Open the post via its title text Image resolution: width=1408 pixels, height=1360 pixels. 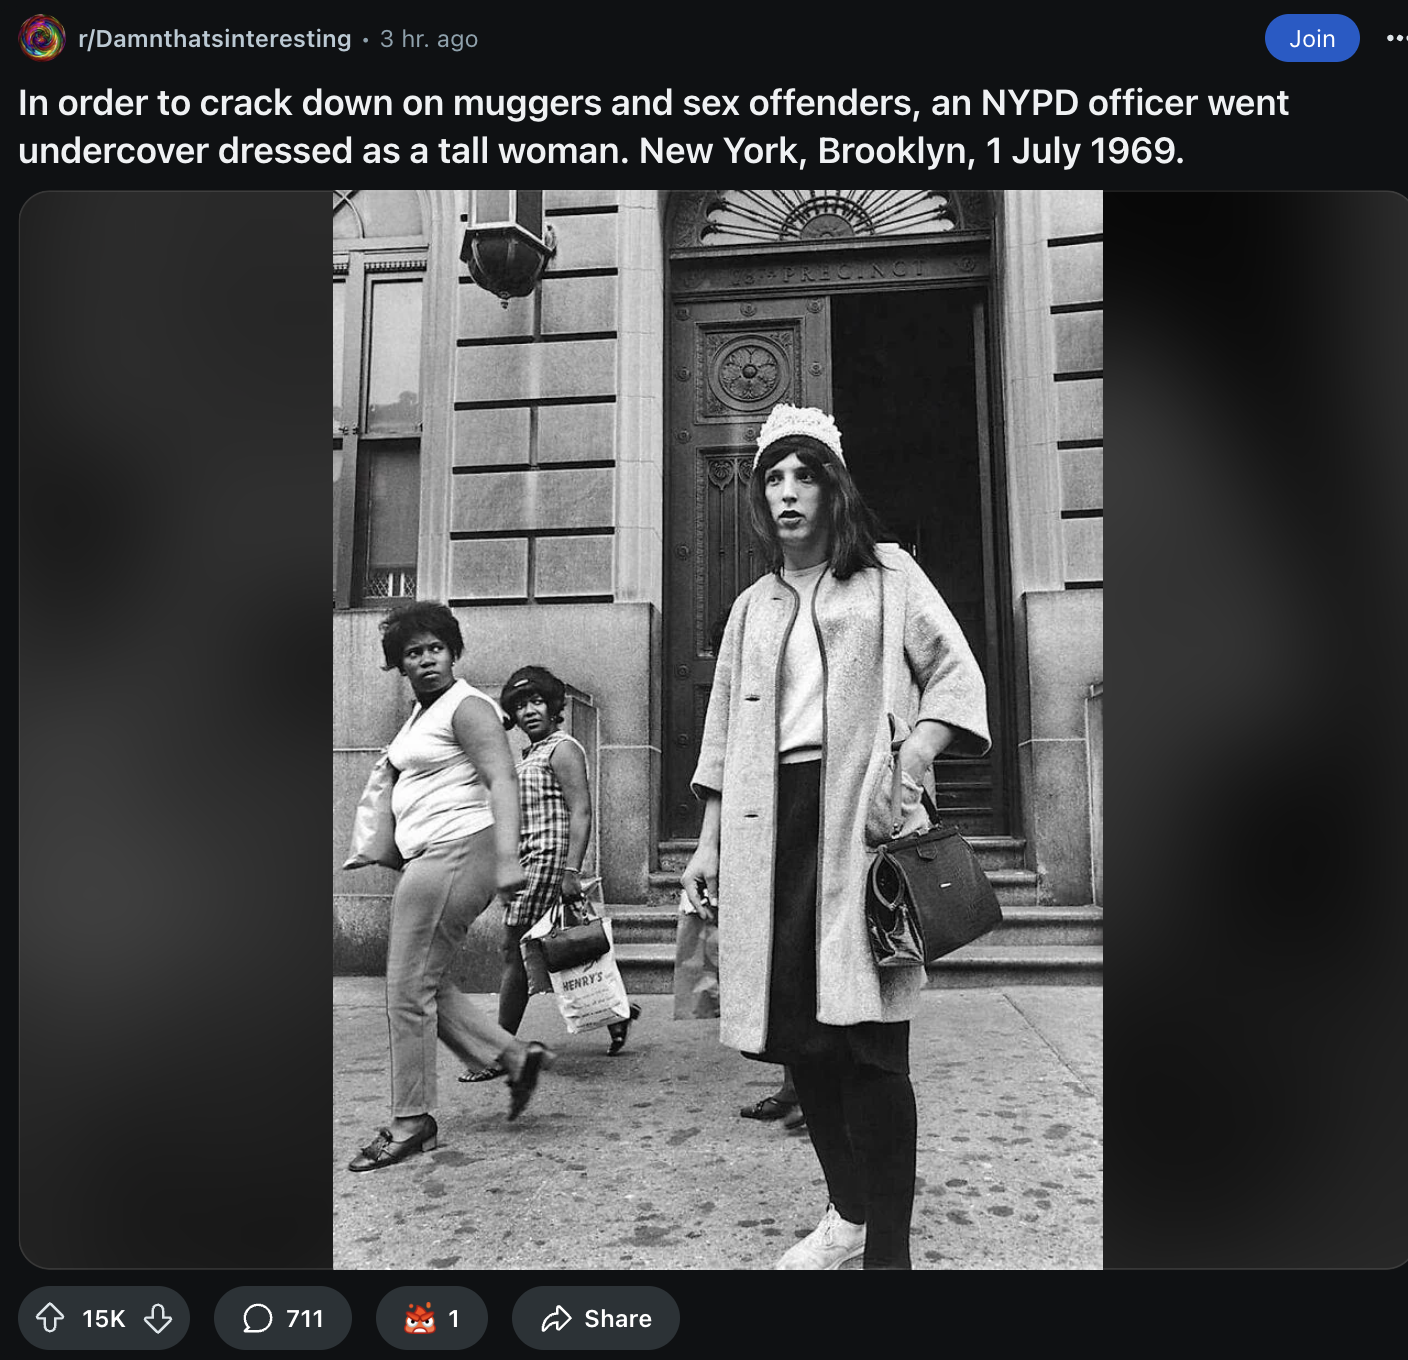point(653,126)
